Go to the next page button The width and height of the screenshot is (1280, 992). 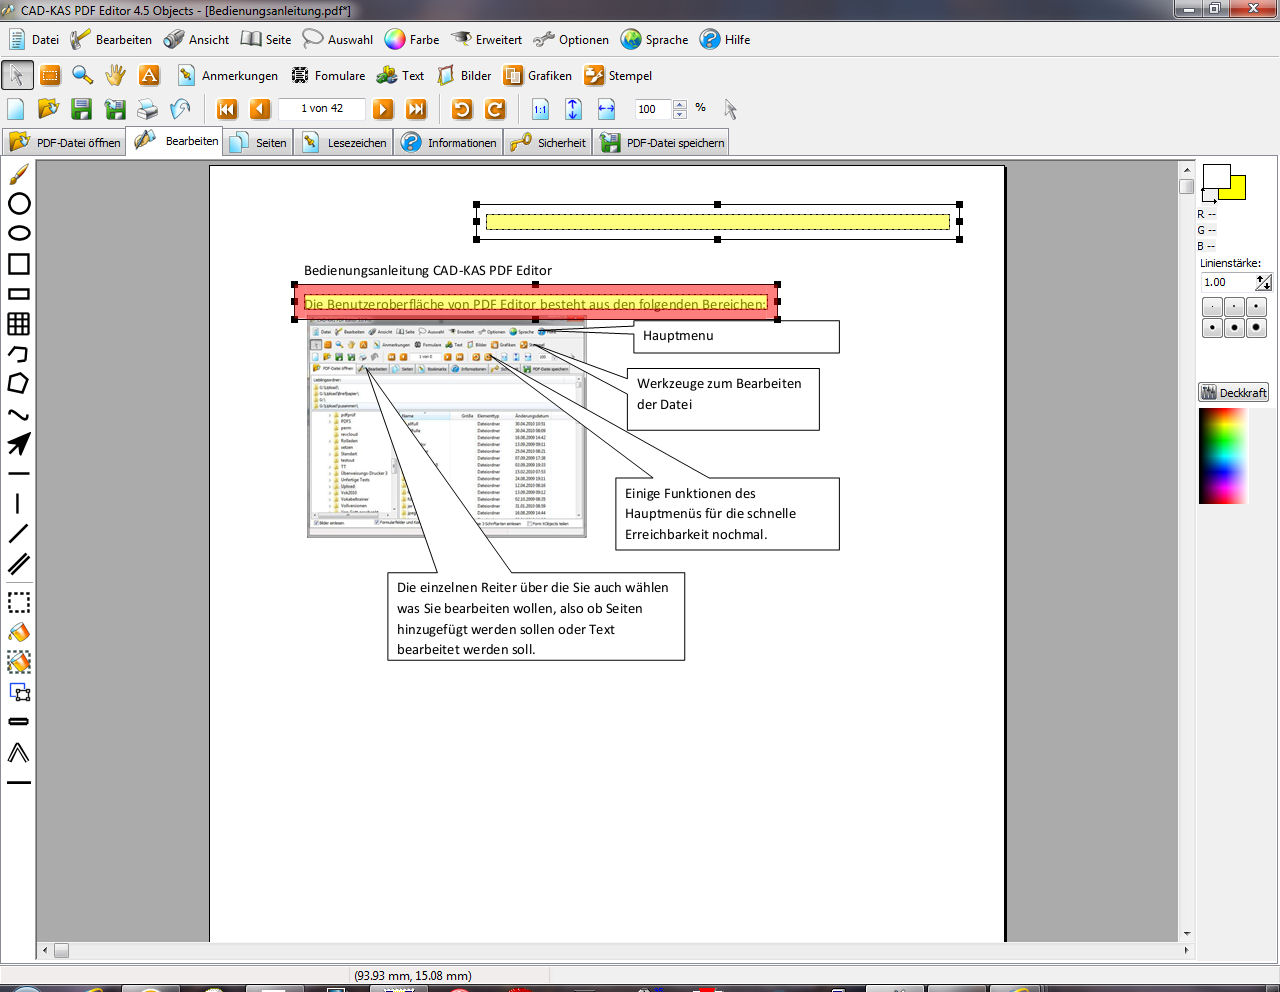(x=383, y=109)
